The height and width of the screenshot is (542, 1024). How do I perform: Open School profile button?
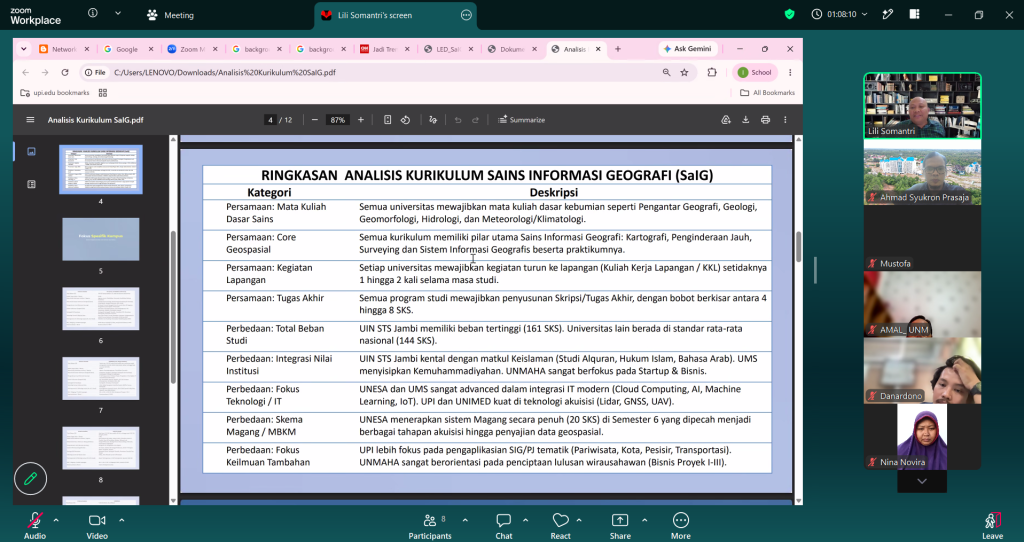click(755, 72)
